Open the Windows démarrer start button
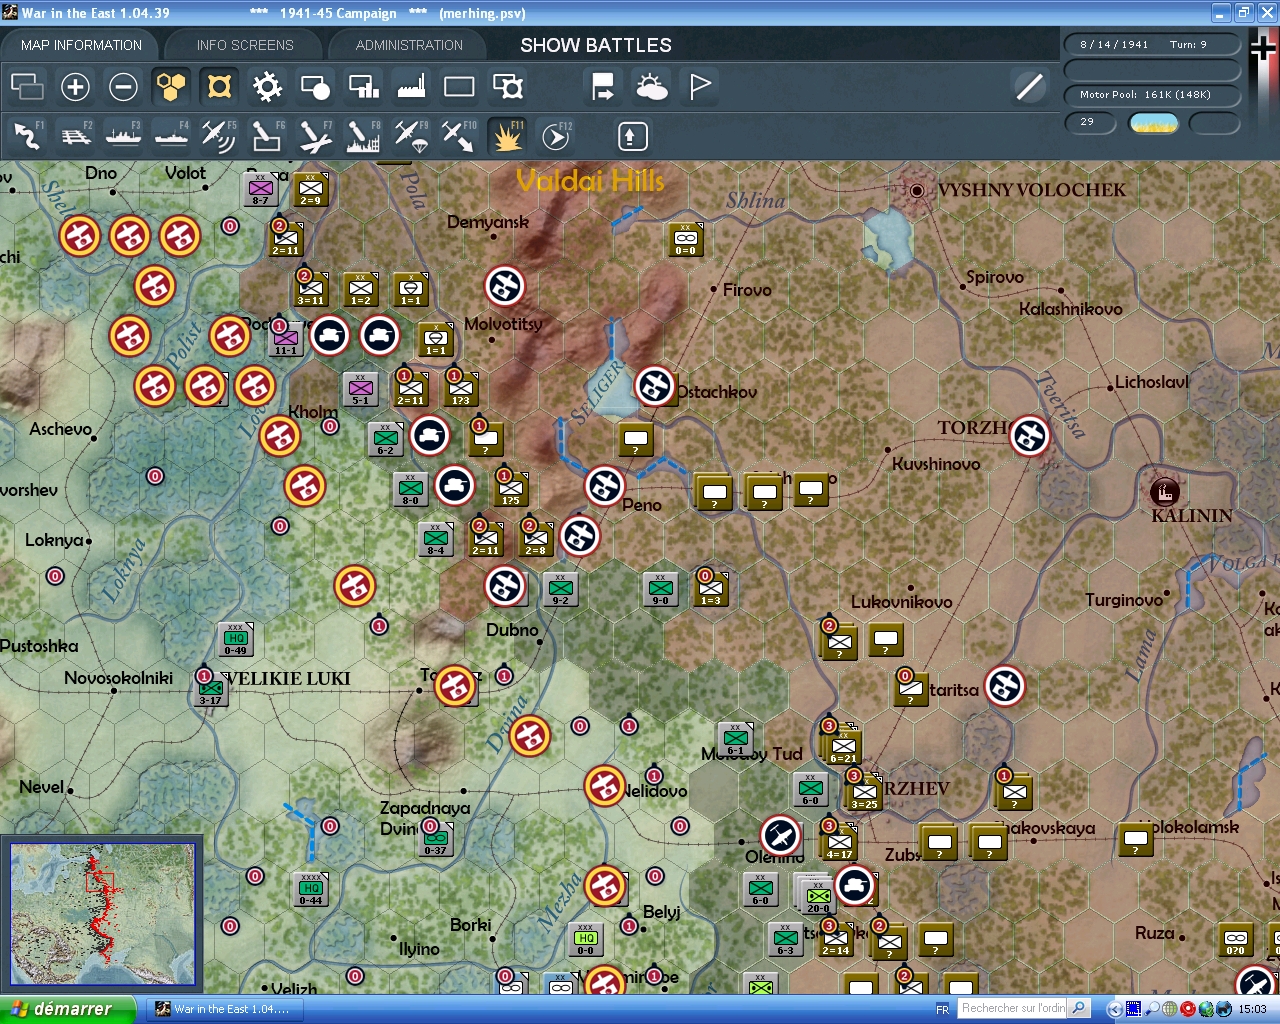This screenshot has width=1280, height=1024. click(x=67, y=1009)
